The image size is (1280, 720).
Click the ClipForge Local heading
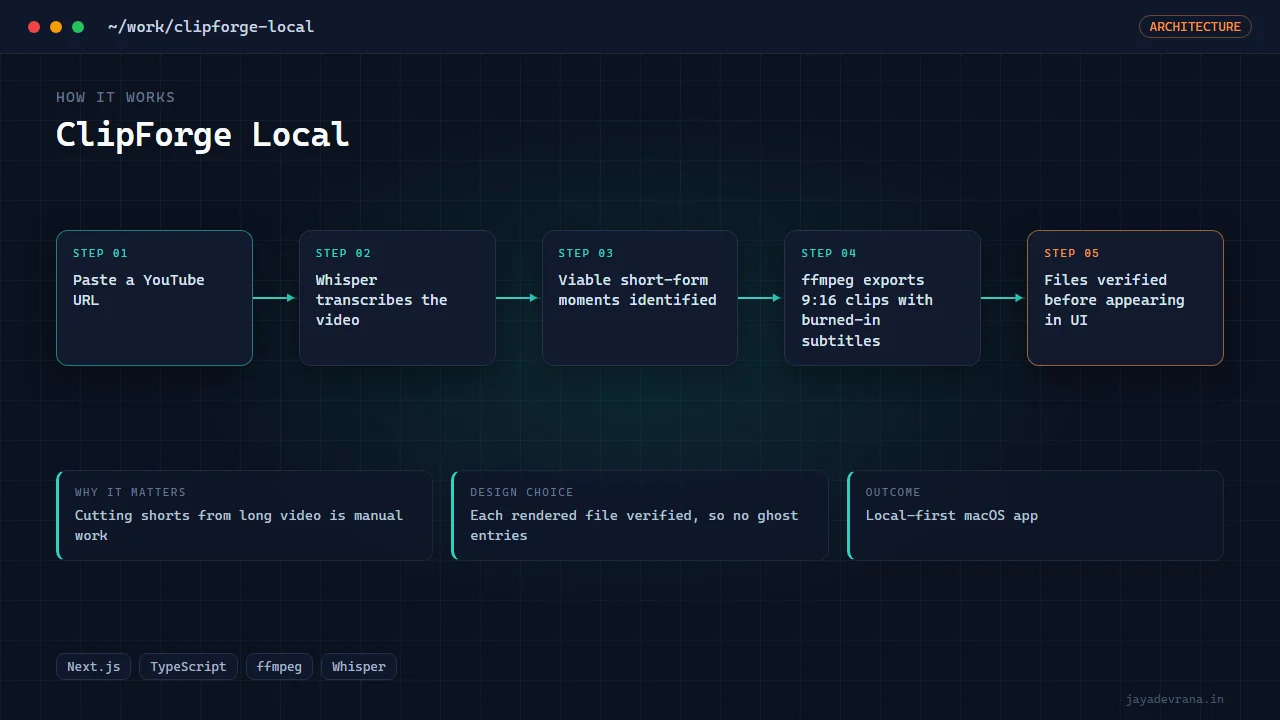tap(202, 134)
